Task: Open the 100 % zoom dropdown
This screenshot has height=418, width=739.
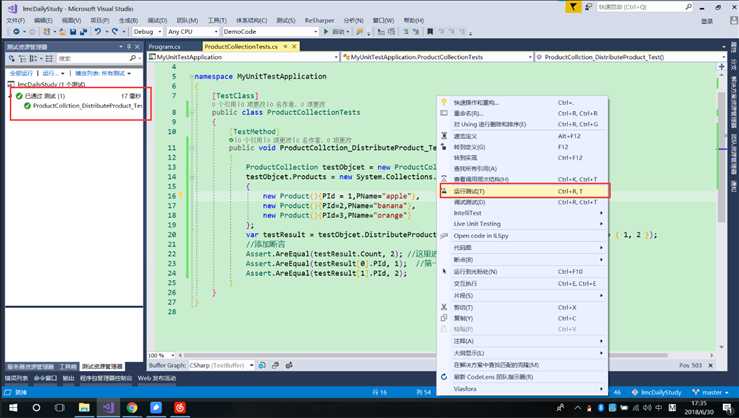Action: click(161, 355)
